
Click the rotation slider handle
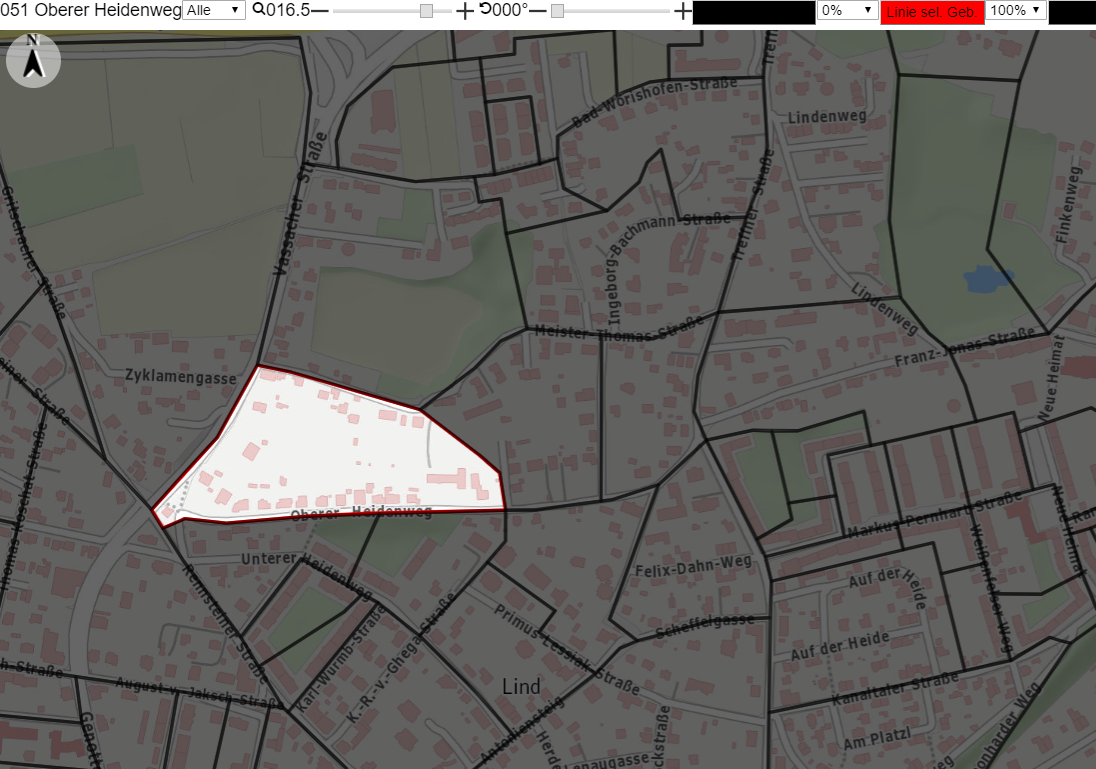(x=557, y=11)
